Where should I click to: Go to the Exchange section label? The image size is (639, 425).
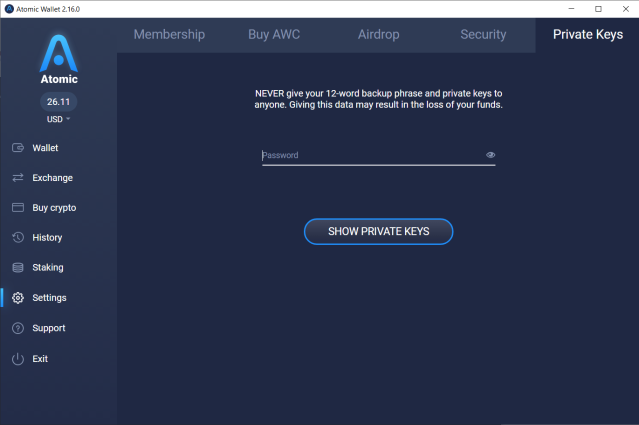(x=53, y=178)
